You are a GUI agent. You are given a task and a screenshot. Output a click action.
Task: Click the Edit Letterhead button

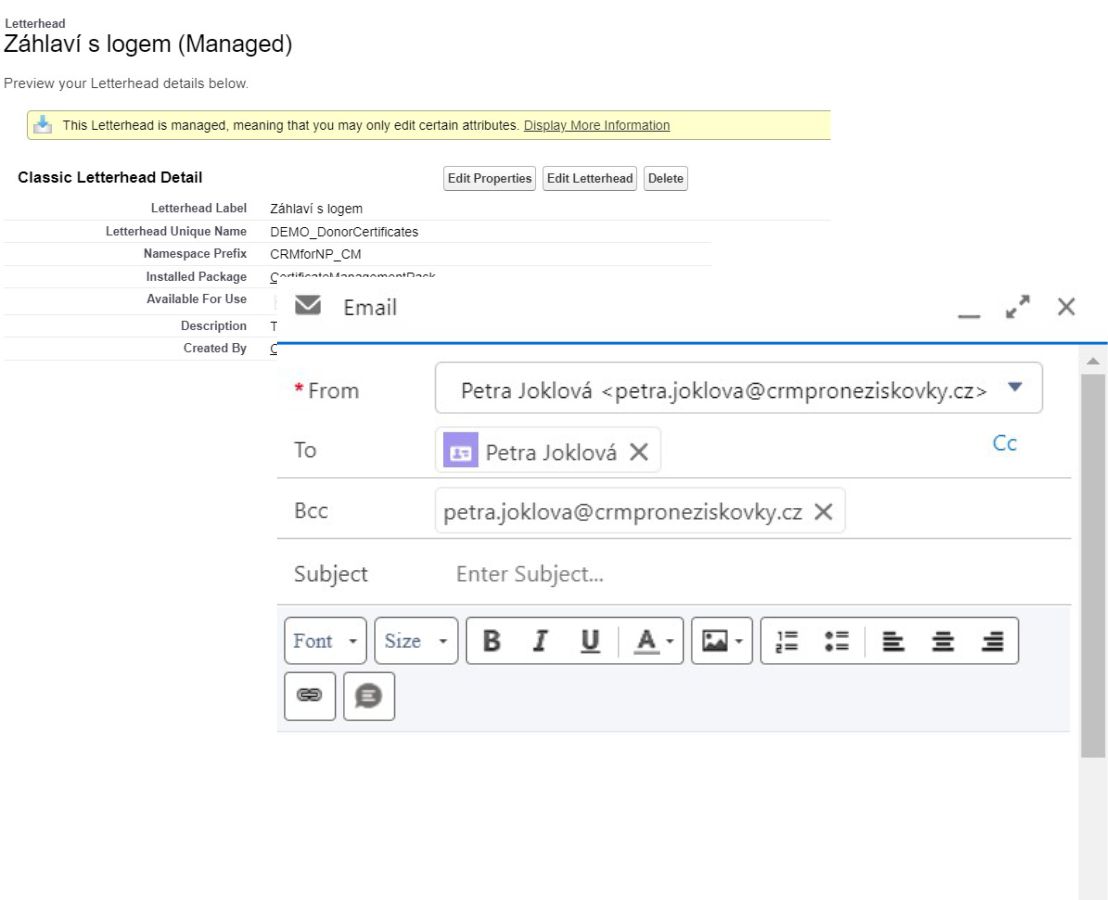pos(590,178)
